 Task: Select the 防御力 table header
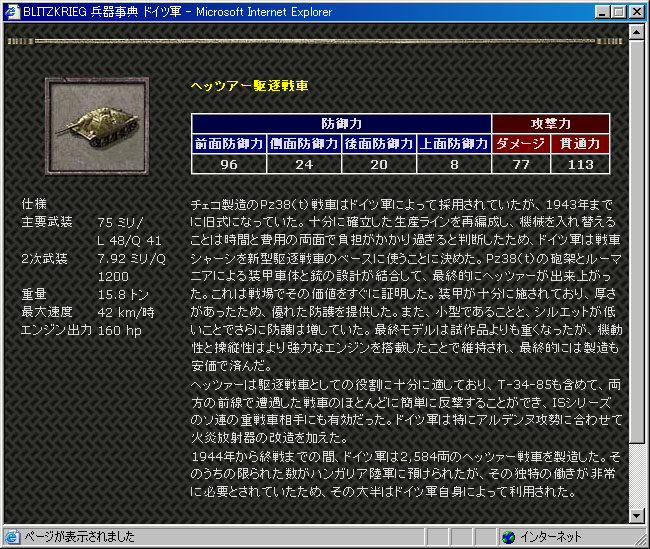click(341, 123)
